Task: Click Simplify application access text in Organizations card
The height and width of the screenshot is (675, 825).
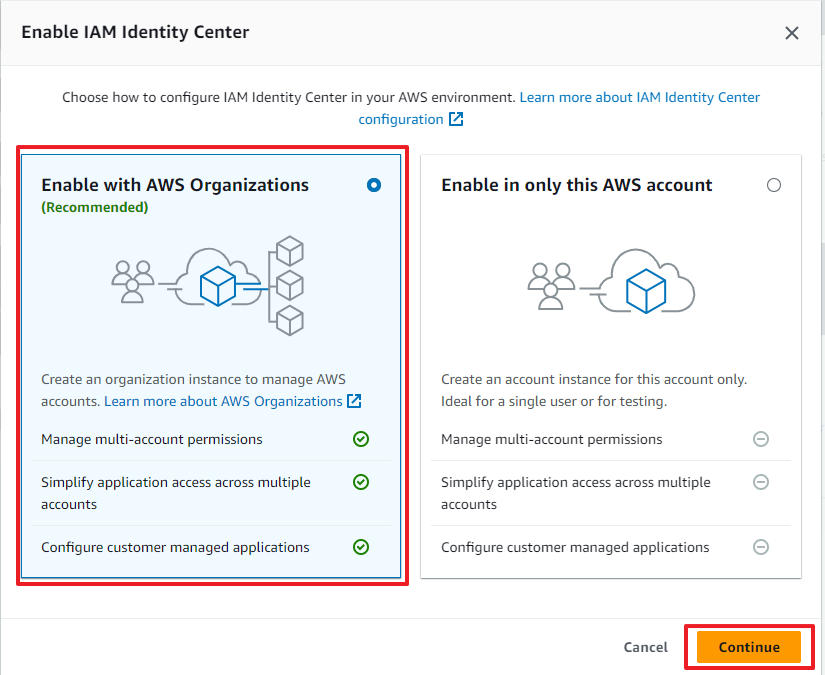Action: (176, 493)
